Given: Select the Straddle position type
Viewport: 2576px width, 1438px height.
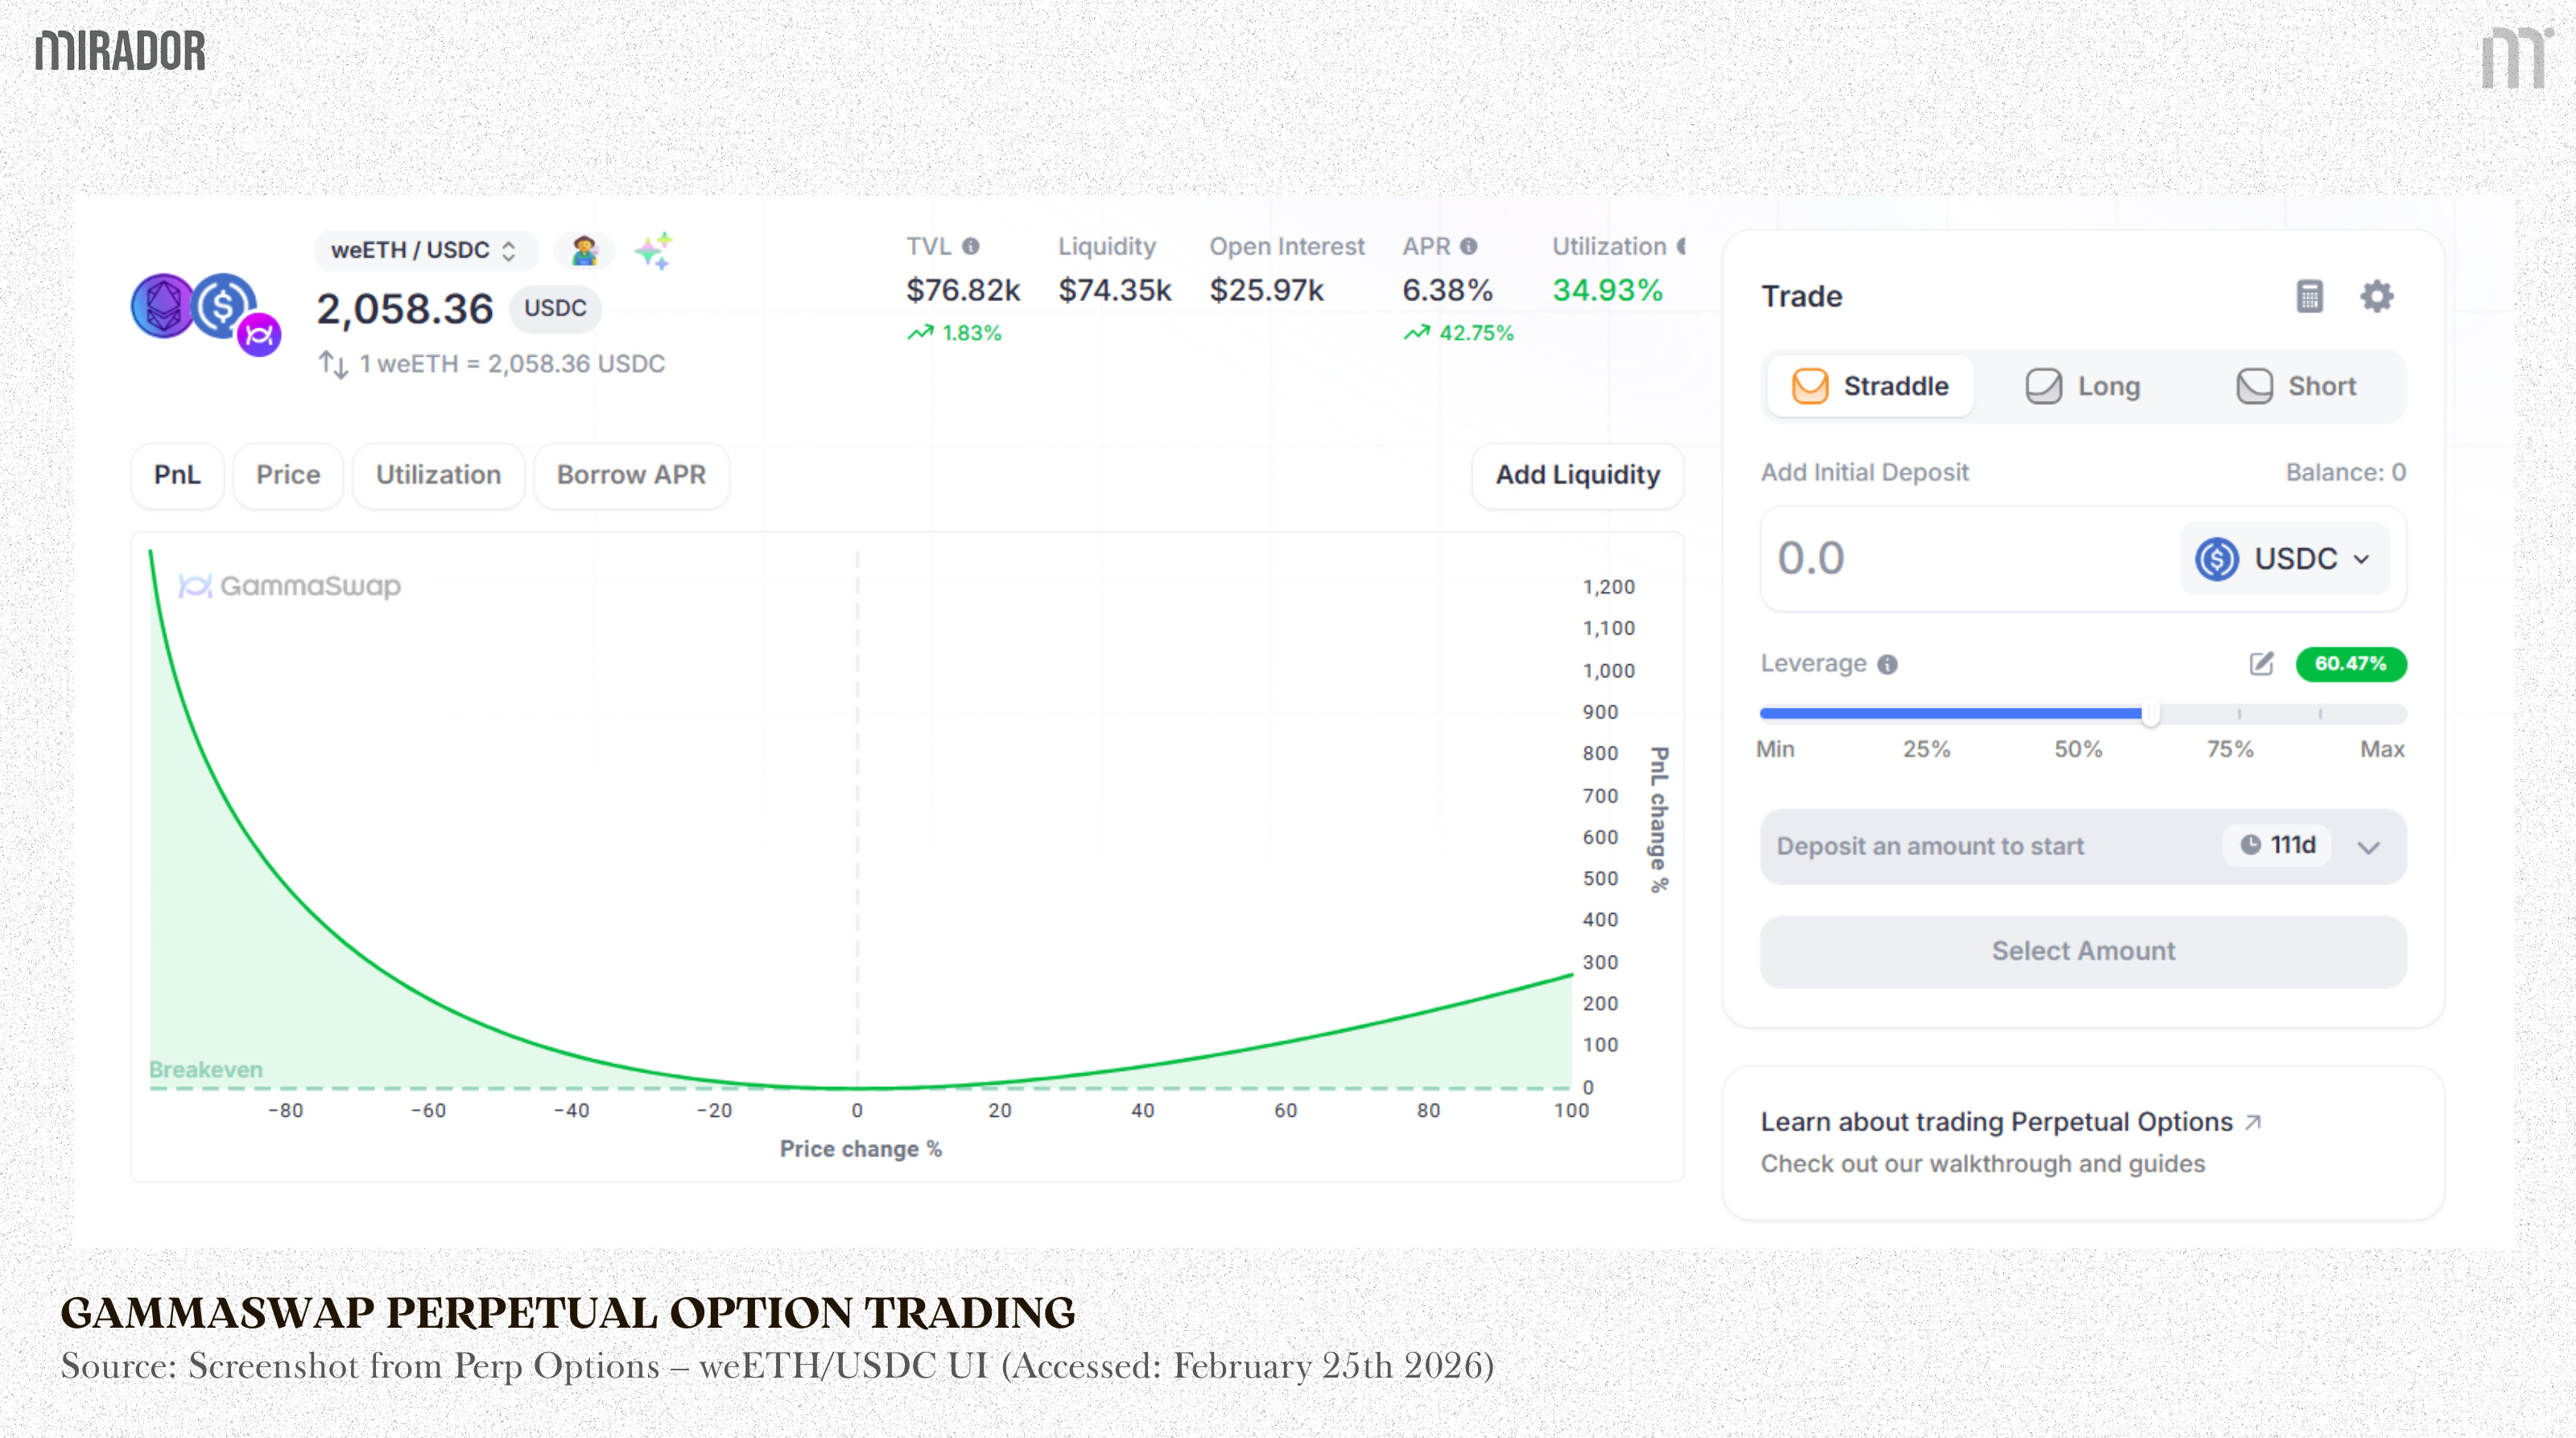Looking at the screenshot, I should [1870, 386].
